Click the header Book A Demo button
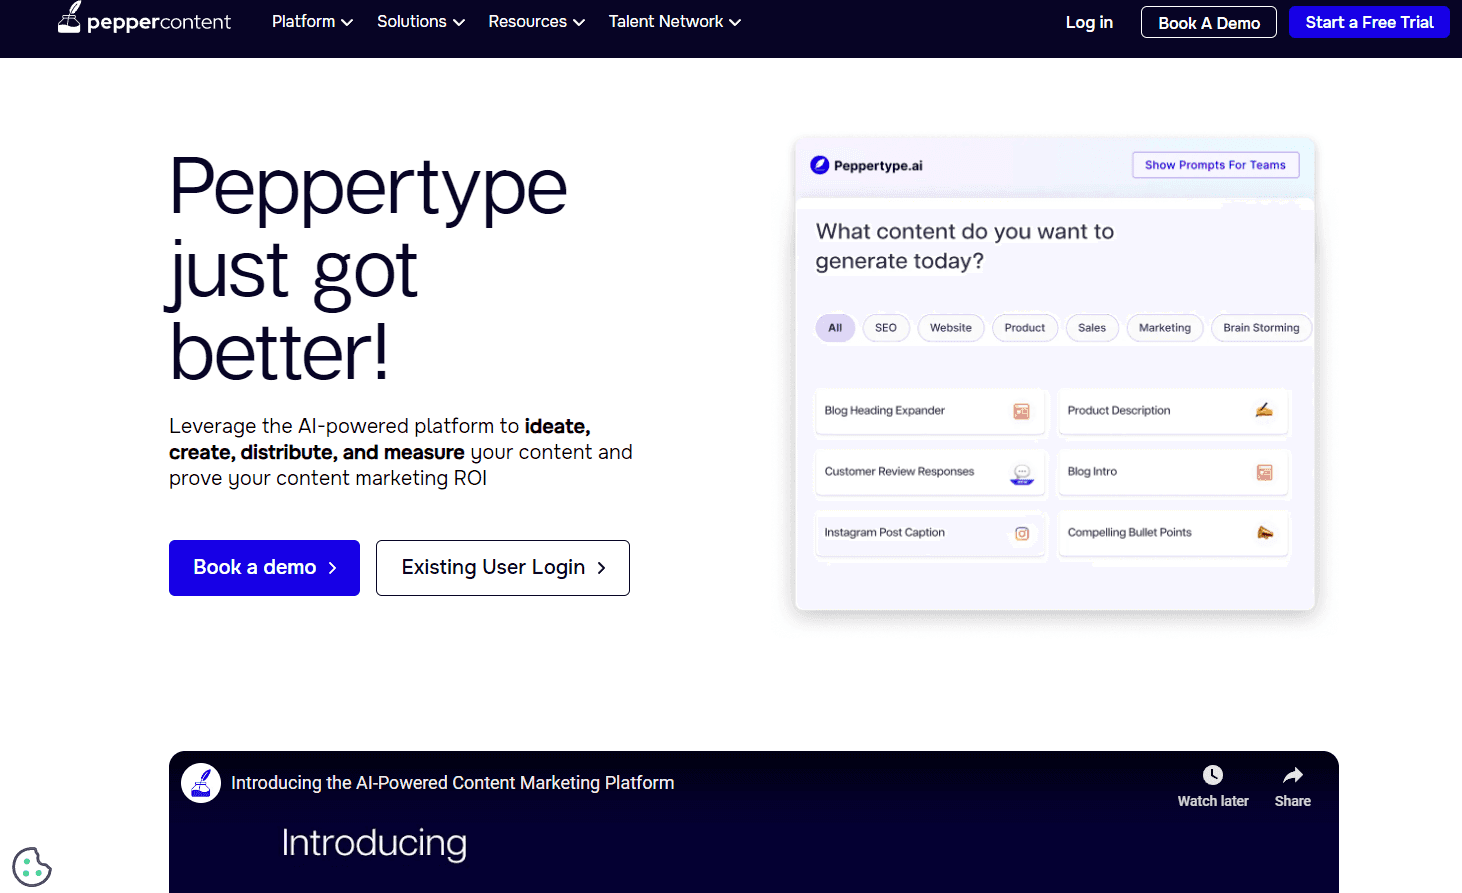The height and width of the screenshot is (893, 1462). tap(1209, 23)
